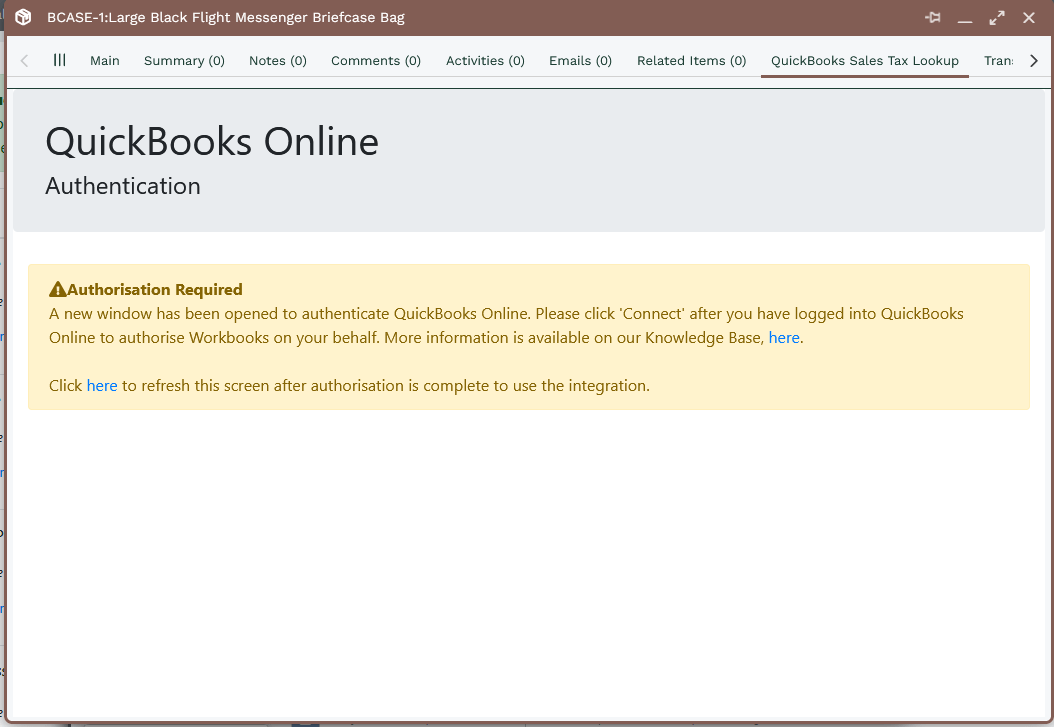The width and height of the screenshot is (1054, 727).
Task: Click 'here' link to refresh this screen
Action: pos(102,386)
